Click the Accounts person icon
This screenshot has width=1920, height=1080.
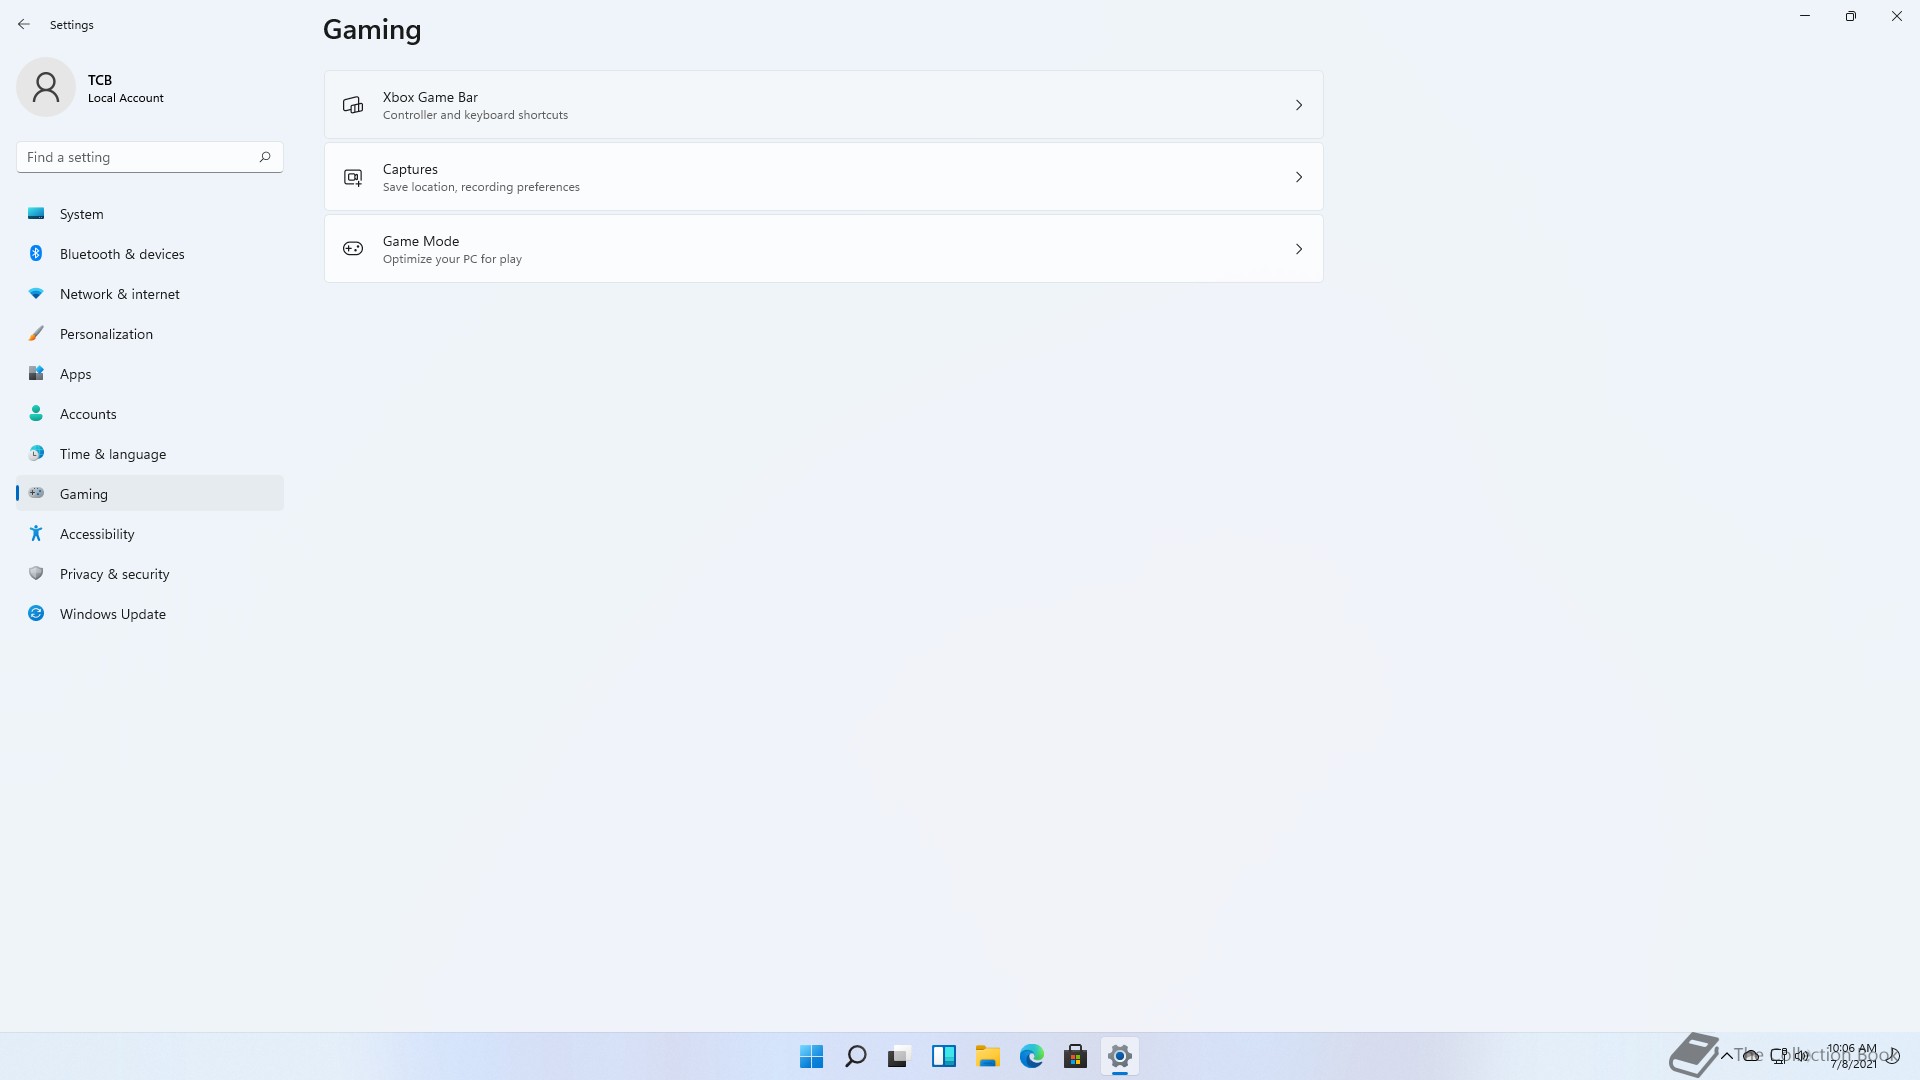pyautogui.click(x=36, y=413)
